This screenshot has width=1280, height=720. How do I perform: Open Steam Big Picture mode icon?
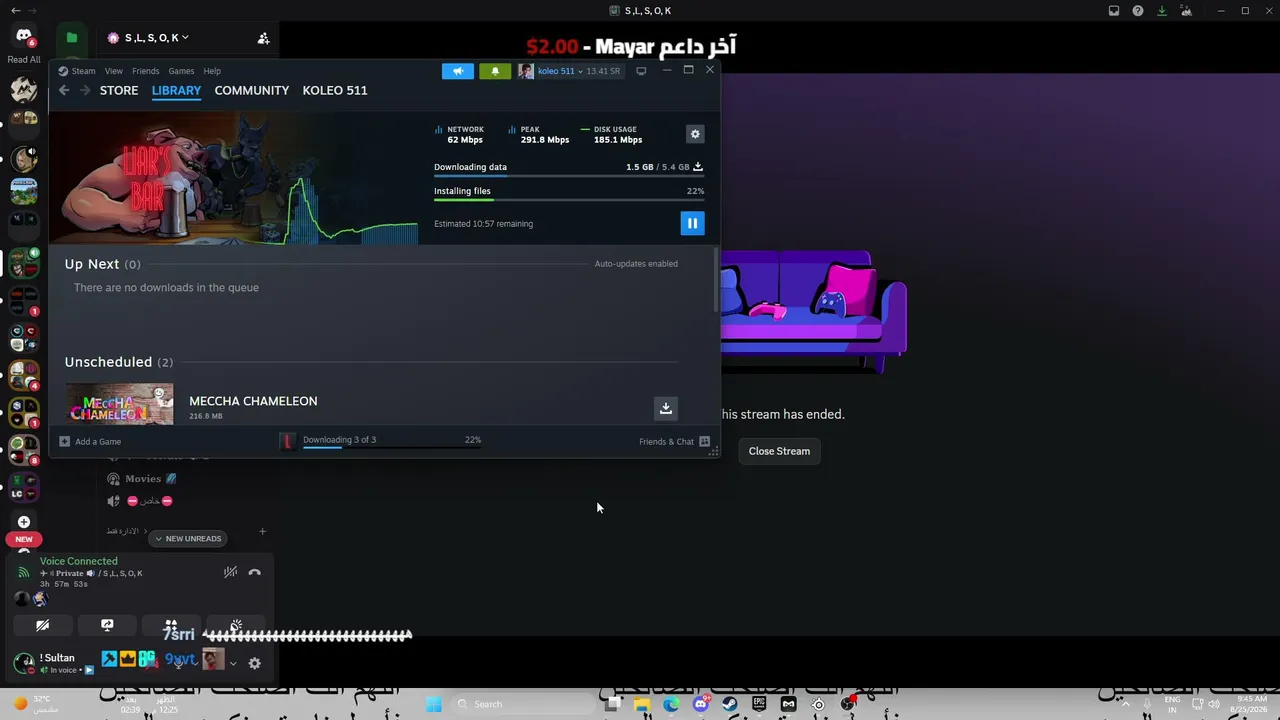(641, 71)
